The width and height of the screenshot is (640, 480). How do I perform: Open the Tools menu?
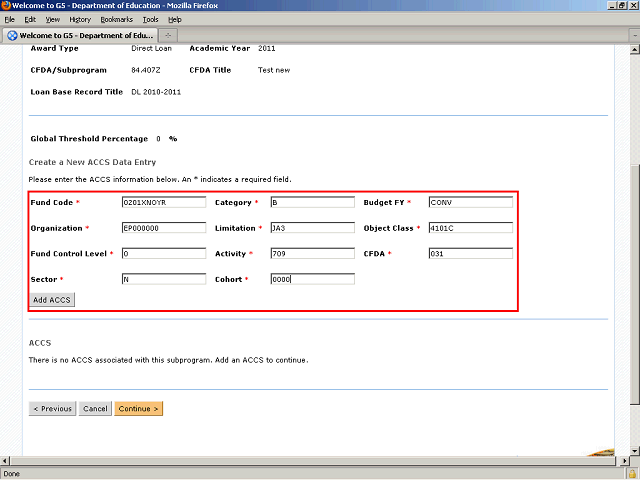coord(150,19)
